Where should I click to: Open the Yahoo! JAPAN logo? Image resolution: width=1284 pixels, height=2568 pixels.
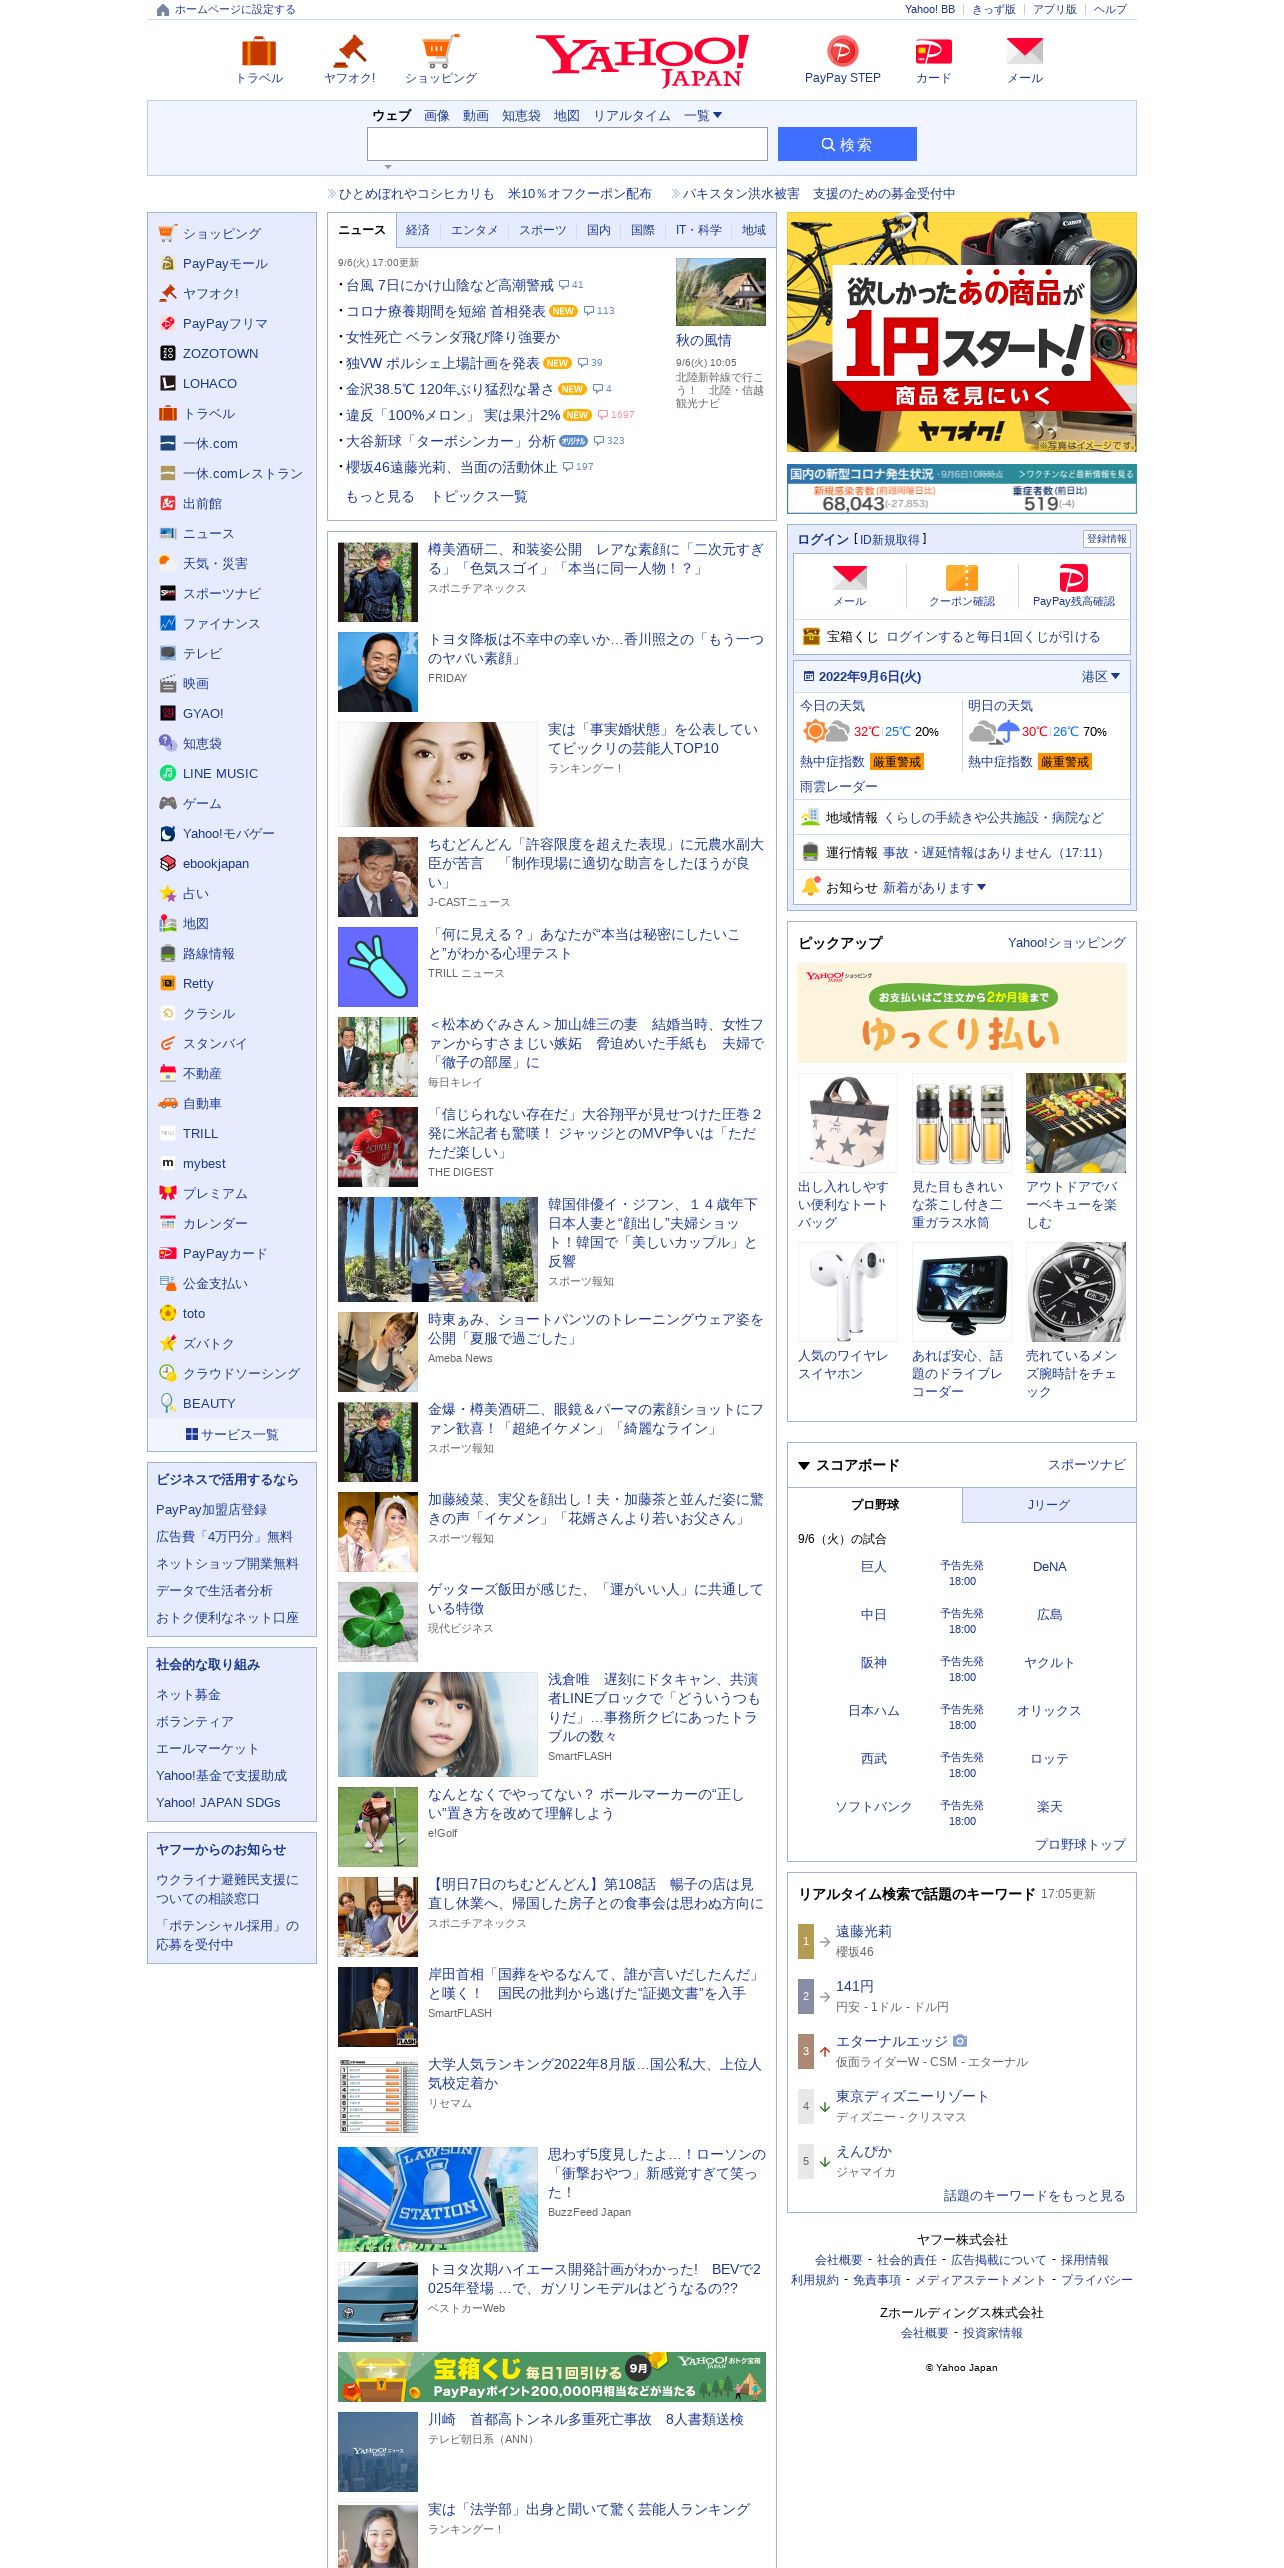pyautogui.click(x=642, y=60)
